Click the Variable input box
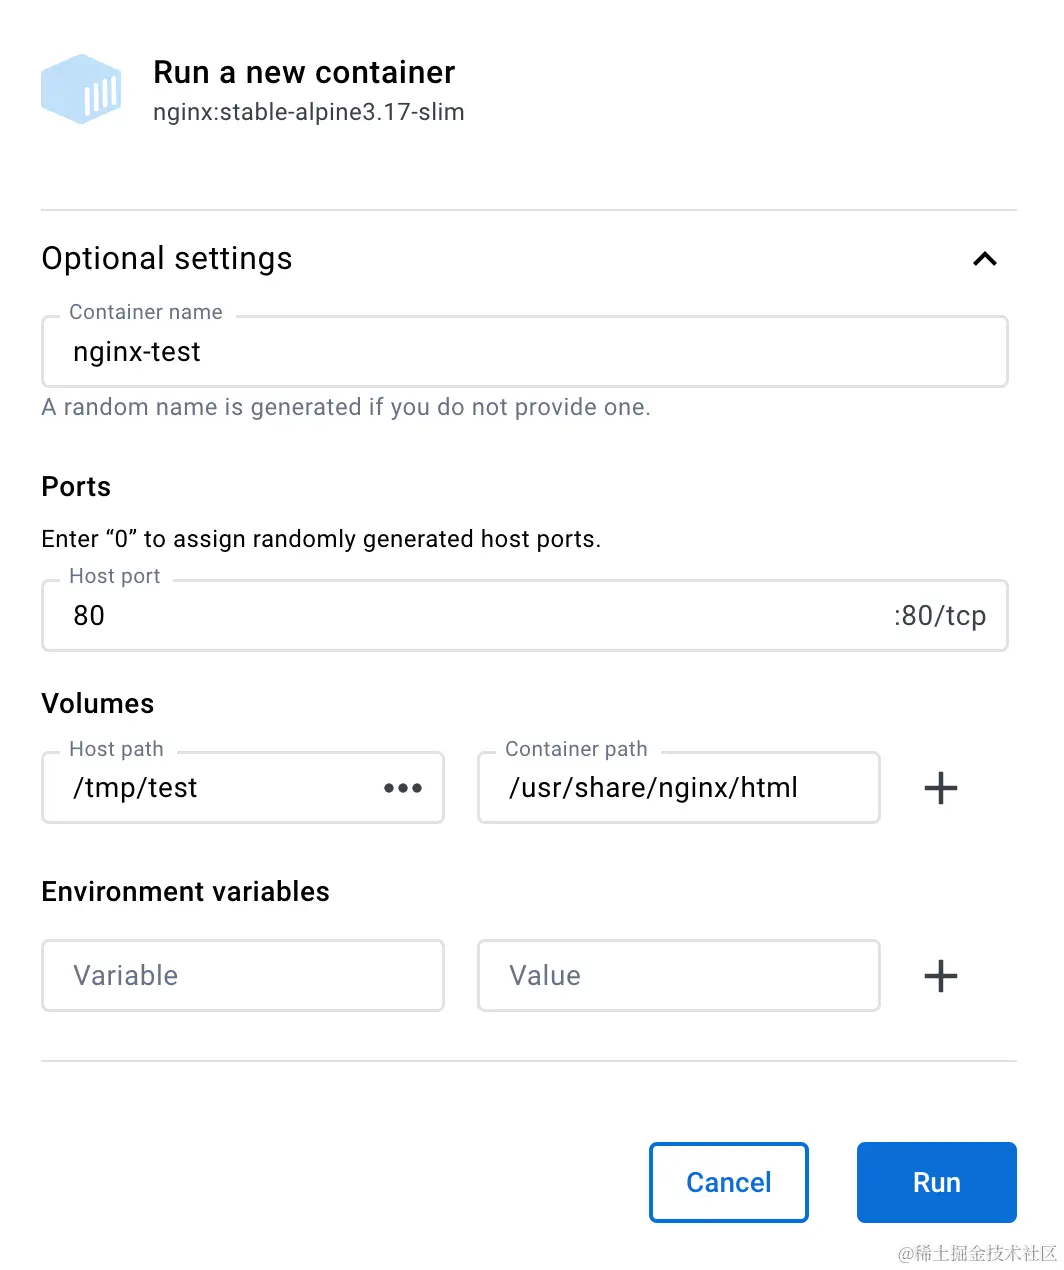Image resolution: width=1064 pixels, height=1270 pixels. (x=242, y=976)
